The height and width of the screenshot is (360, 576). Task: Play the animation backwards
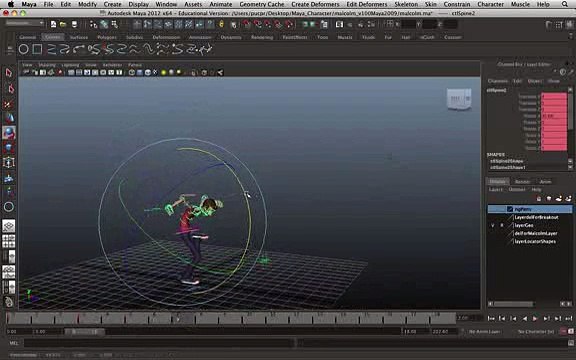point(525,319)
